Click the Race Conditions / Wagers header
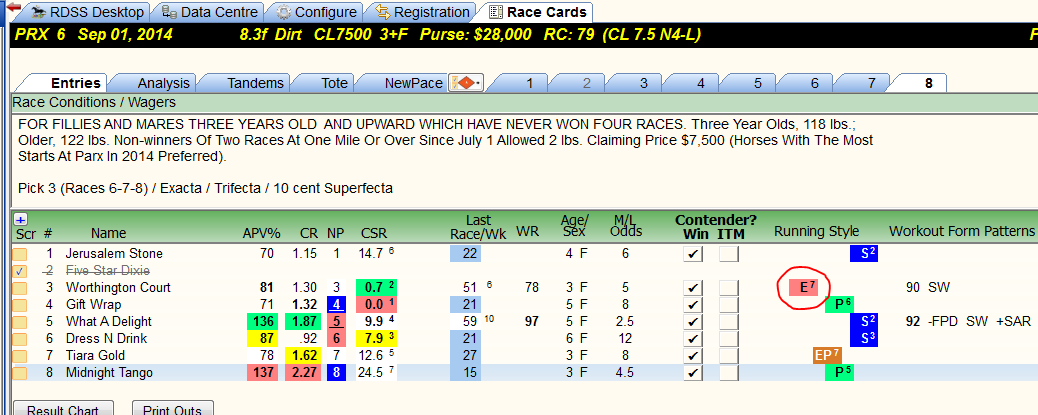The height and width of the screenshot is (415, 1038). click(x=95, y=103)
